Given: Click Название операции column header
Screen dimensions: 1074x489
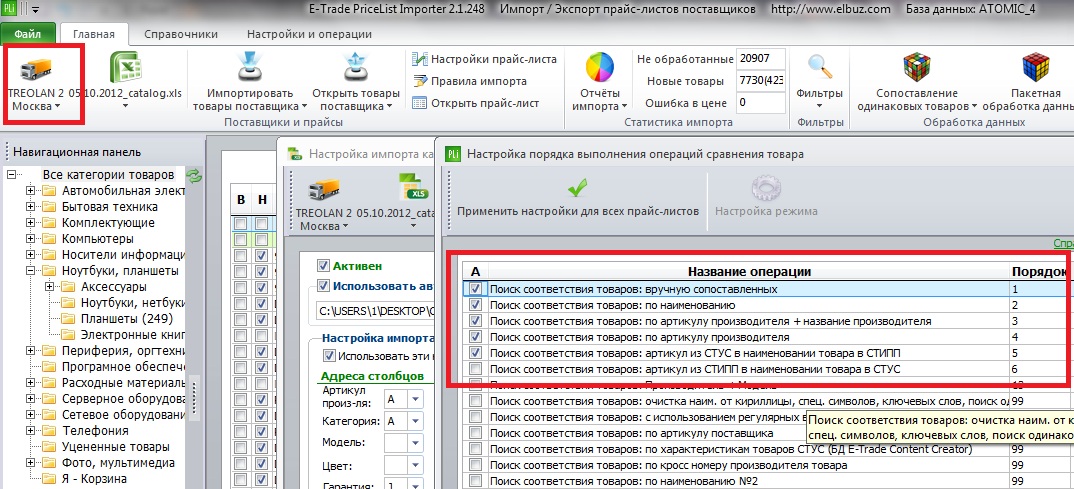Looking at the screenshot, I should tap(749, 272).
